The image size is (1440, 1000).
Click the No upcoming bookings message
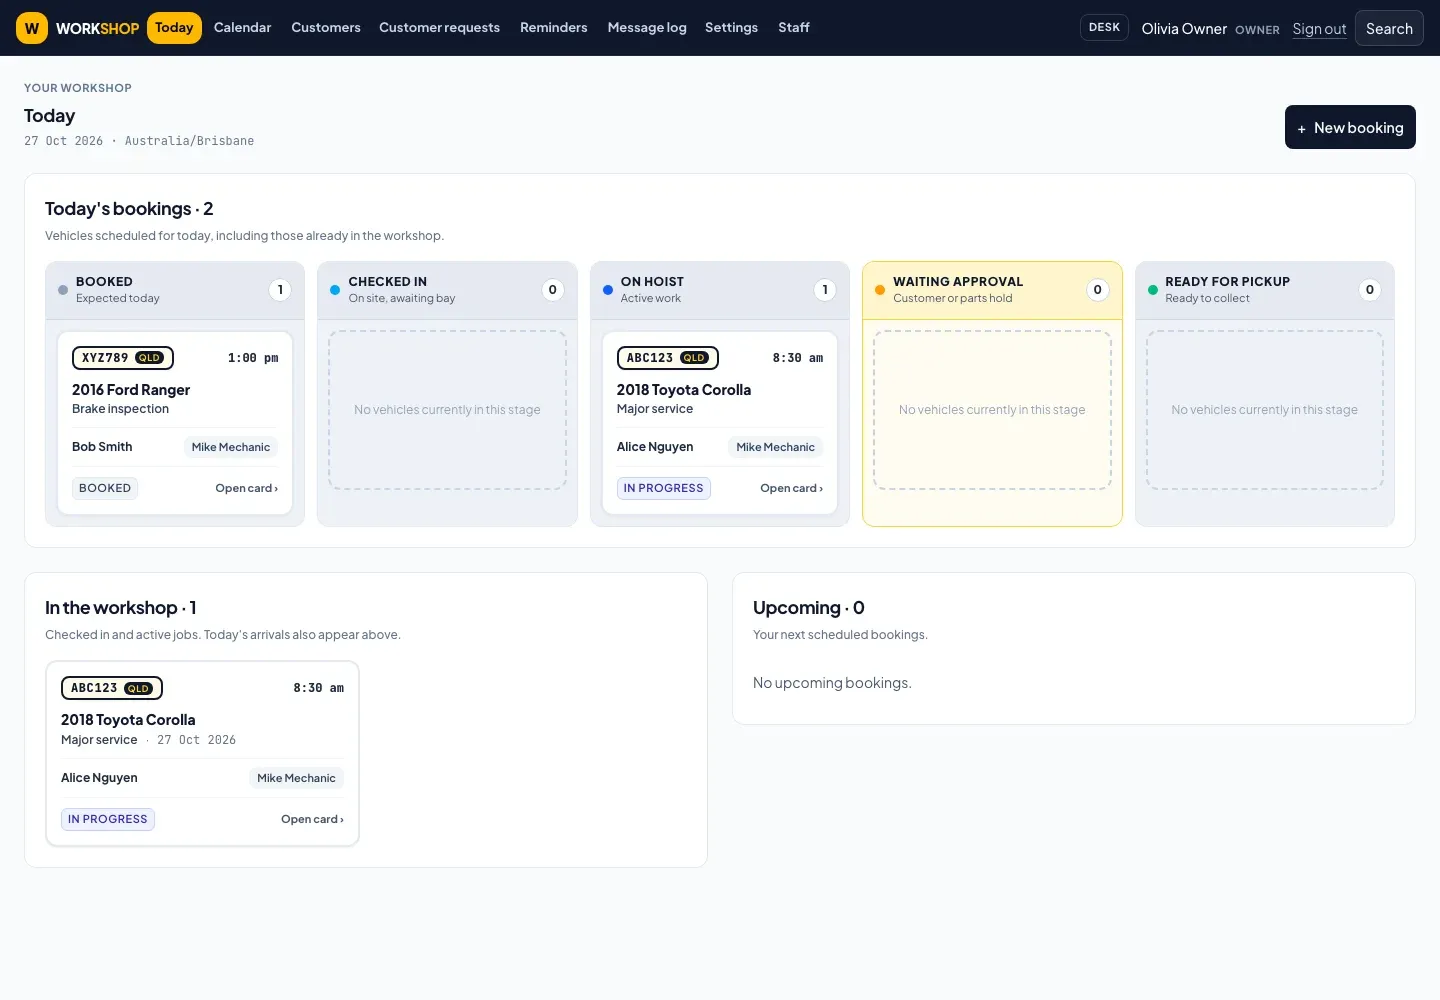832,683
